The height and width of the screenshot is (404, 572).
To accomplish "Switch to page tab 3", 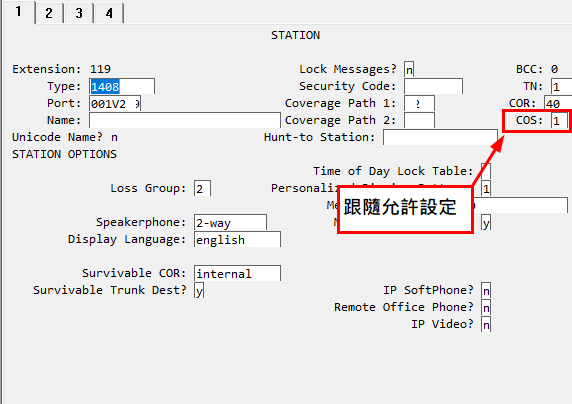I will coord(79,13).
